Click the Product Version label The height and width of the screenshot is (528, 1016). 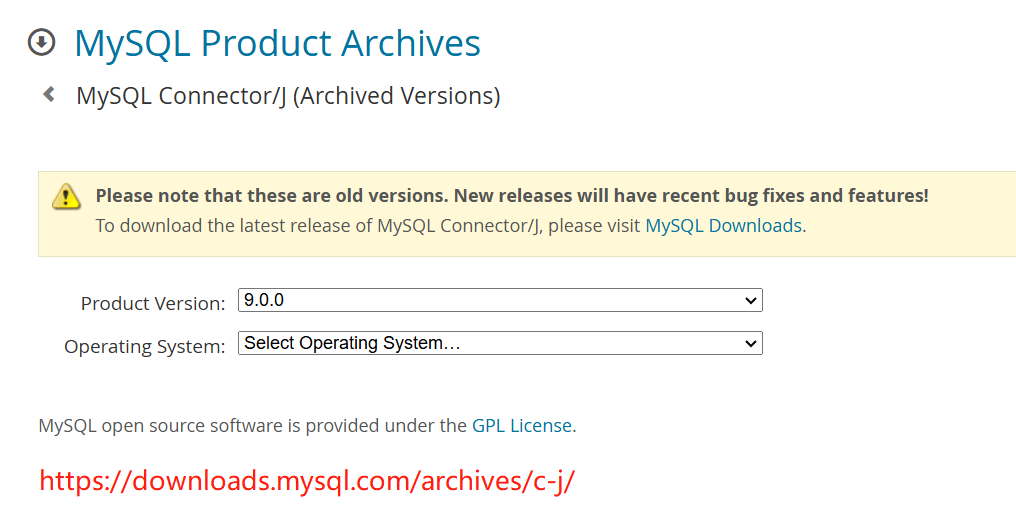(x=153, y=303)
